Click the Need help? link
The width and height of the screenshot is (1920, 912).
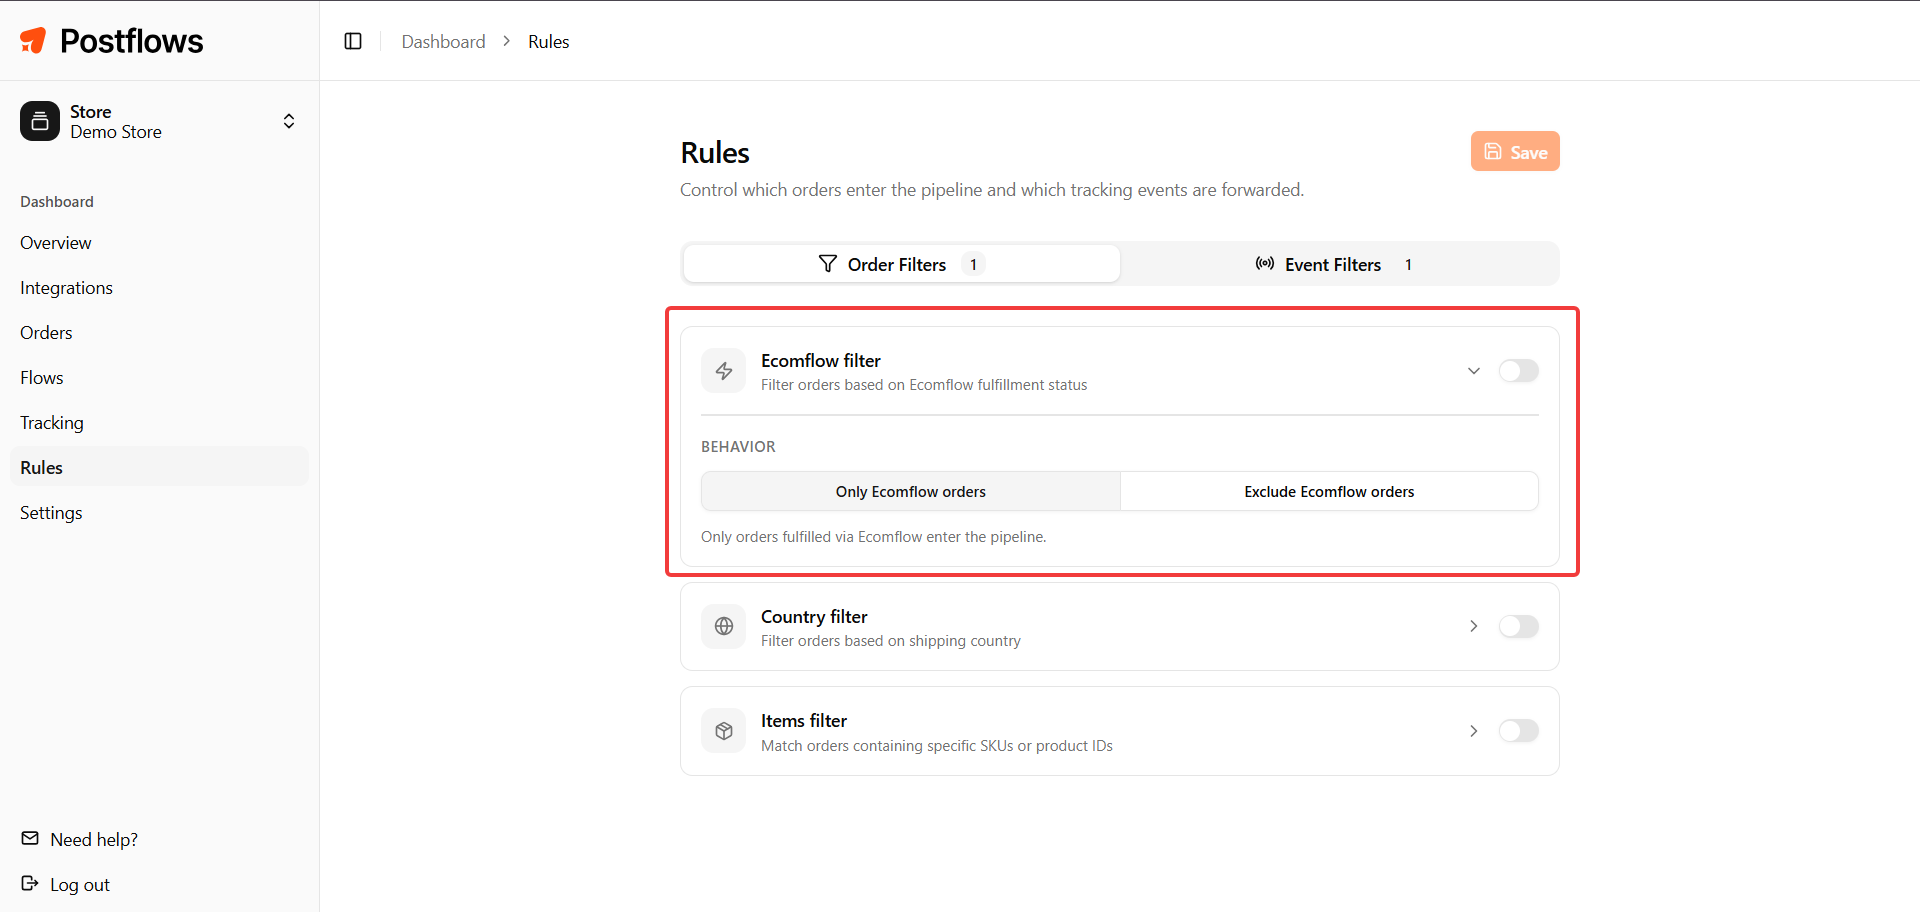(x=94, y=840)
